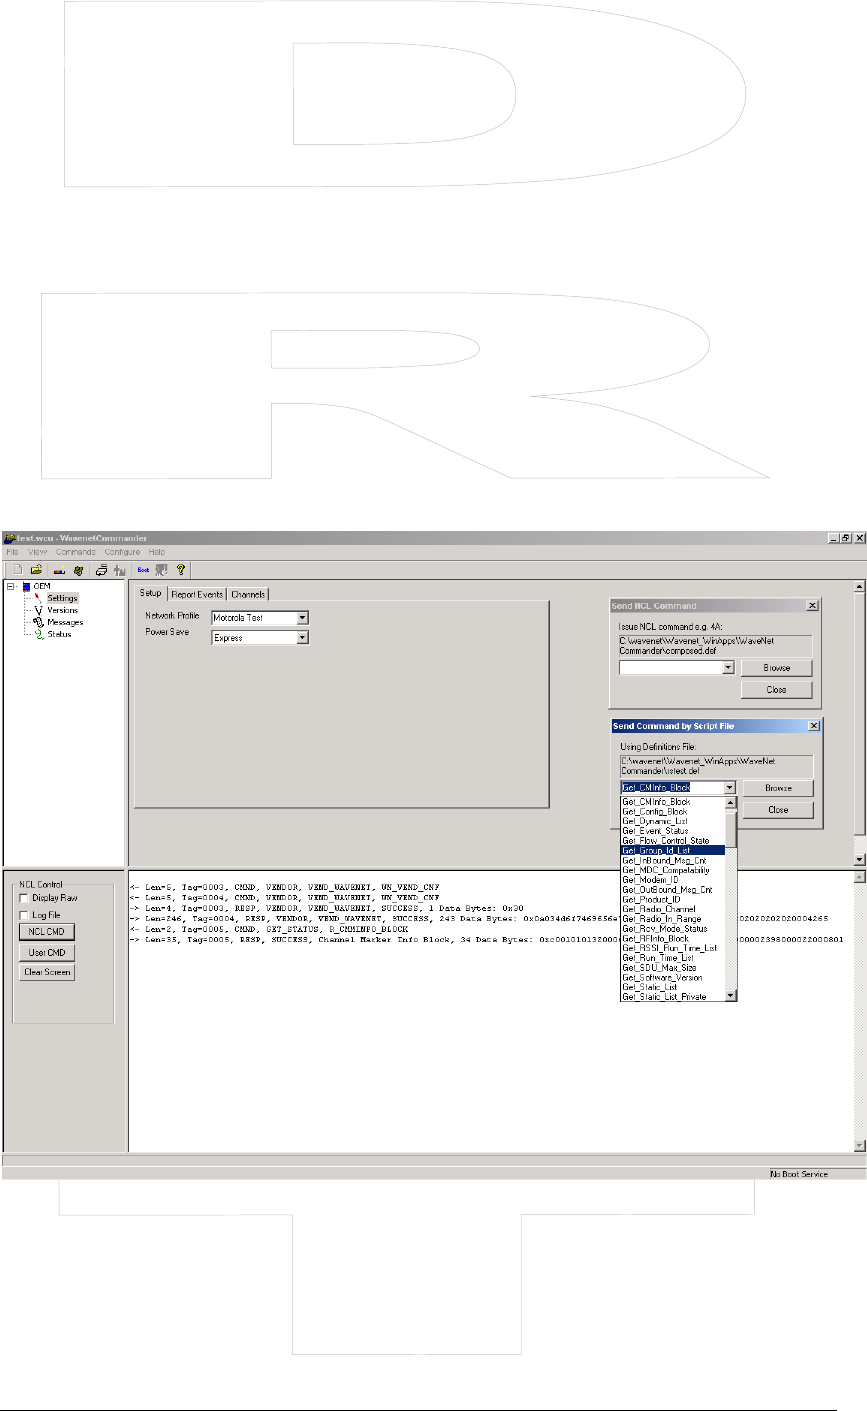Click the toolbar icon right of the folder icon
This screenshot has width=867, height=1411.
(59, 569)
